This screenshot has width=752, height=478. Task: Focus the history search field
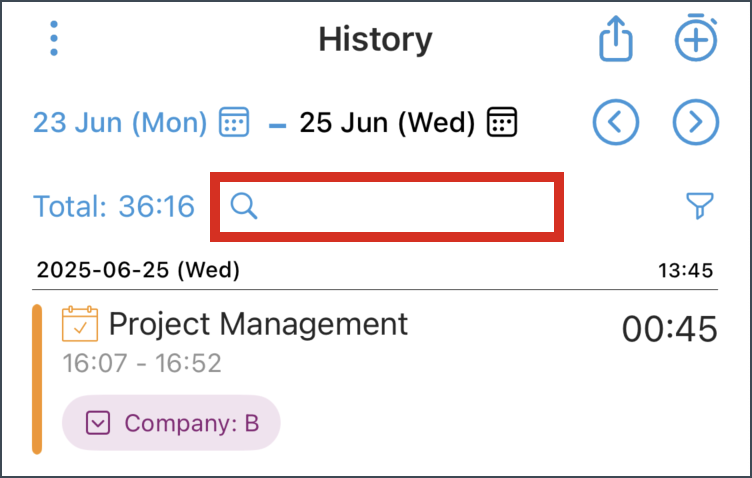pos(387,207)
